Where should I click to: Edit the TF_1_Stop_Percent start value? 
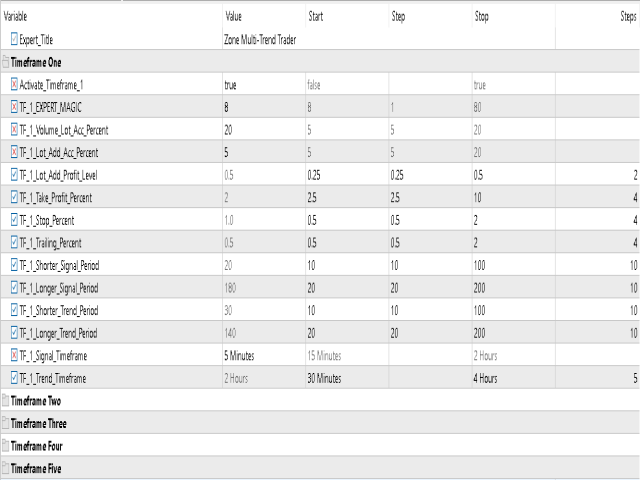(x=312, y=220)
